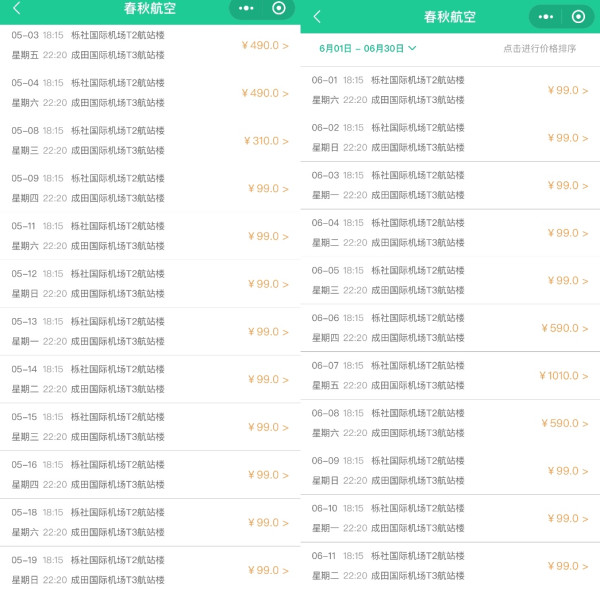Close the right mini program via circle icon
This screenshot has height=589, width=600.
point(578,16)
